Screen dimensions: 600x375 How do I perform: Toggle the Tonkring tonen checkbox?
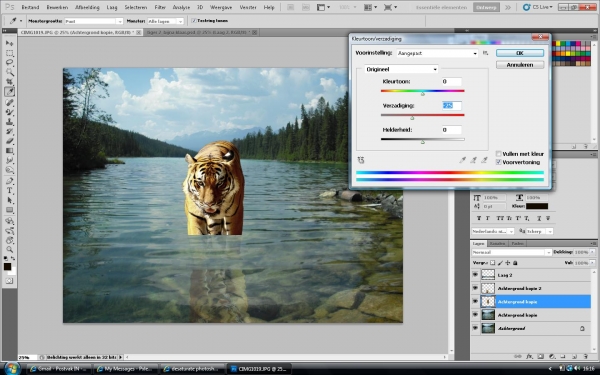pyautogui.click(x=194, y=21)
